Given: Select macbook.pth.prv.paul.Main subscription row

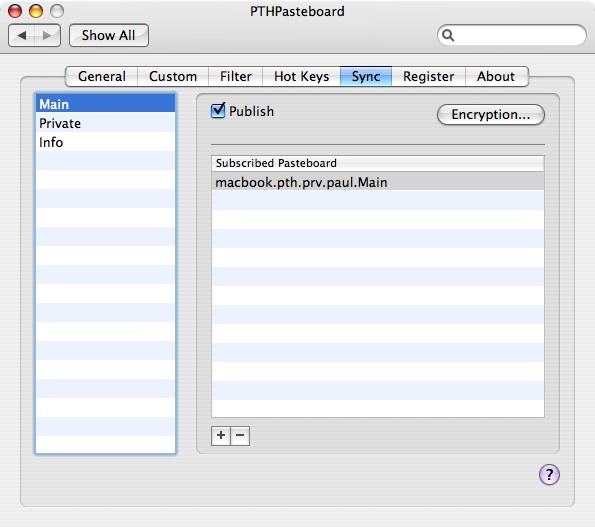Looking at the screenshot, I should pos(378,182).
